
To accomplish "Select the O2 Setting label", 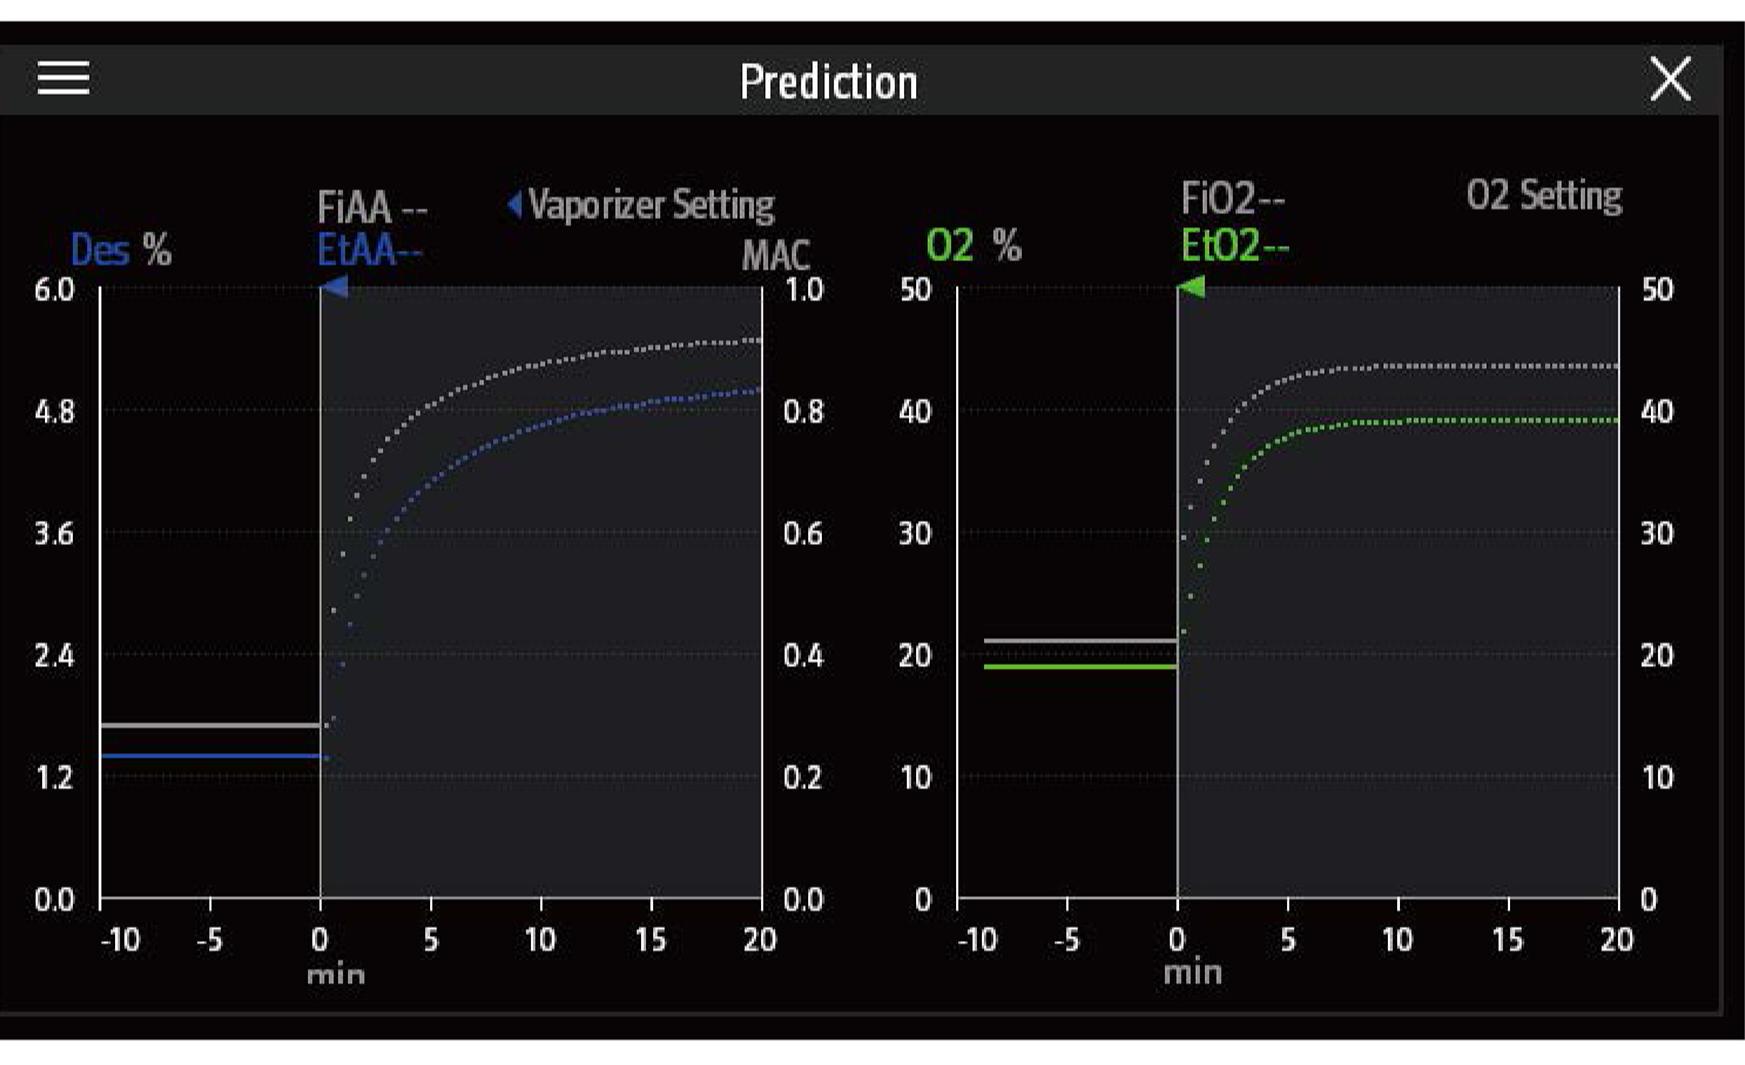I will 1543,196.
